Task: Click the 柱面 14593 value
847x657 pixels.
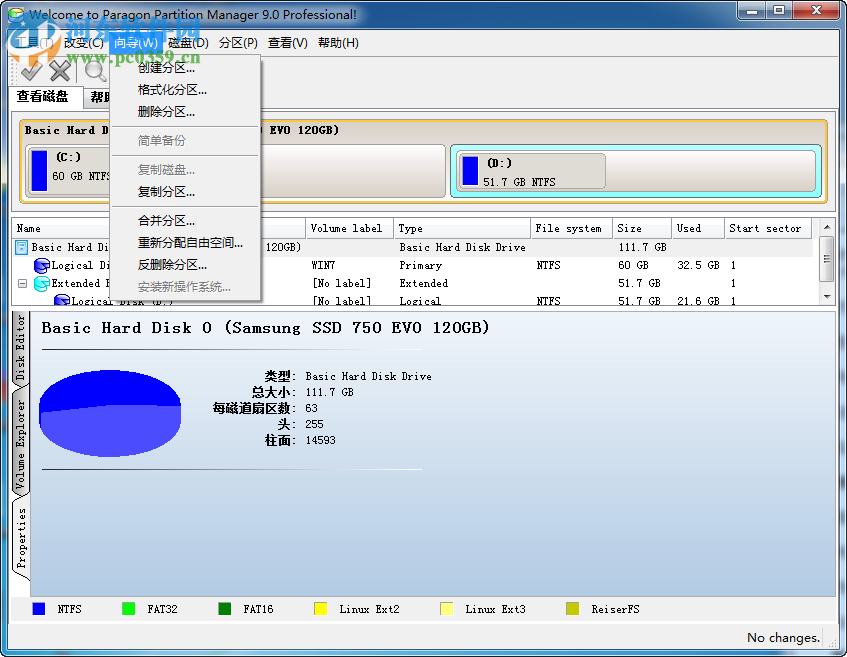Action: click(x=320, y=440)
